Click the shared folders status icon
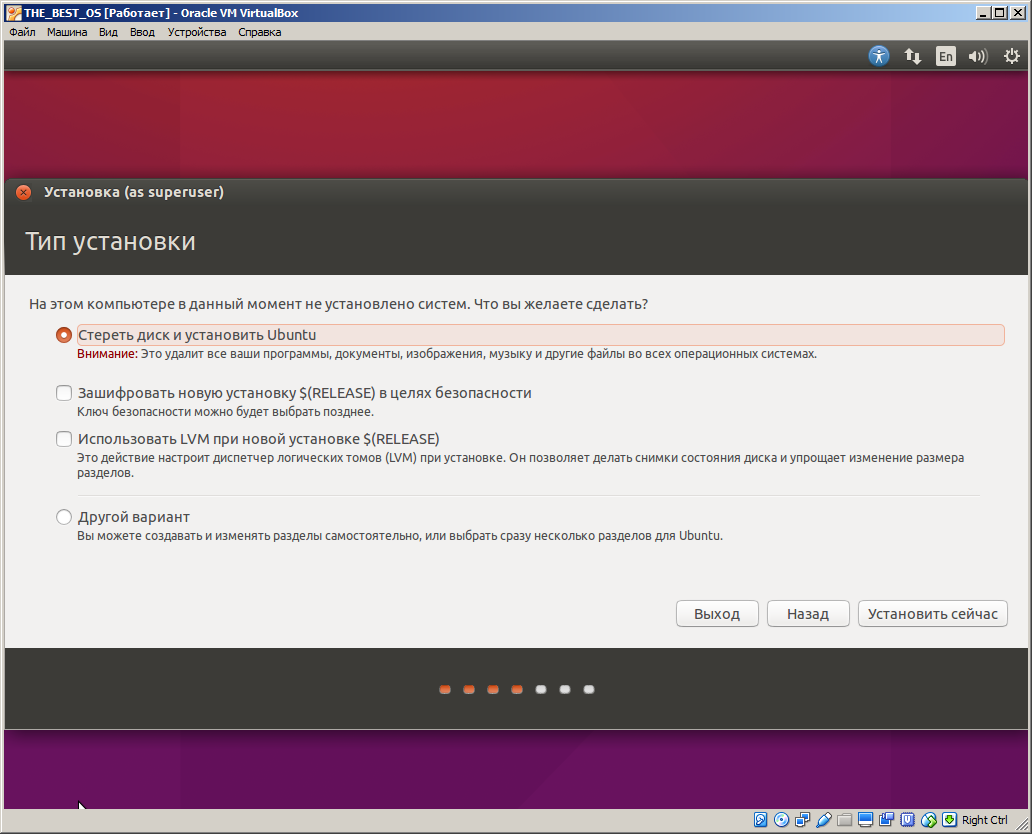This screenshot has width=1032, height=834. (844, 820)
